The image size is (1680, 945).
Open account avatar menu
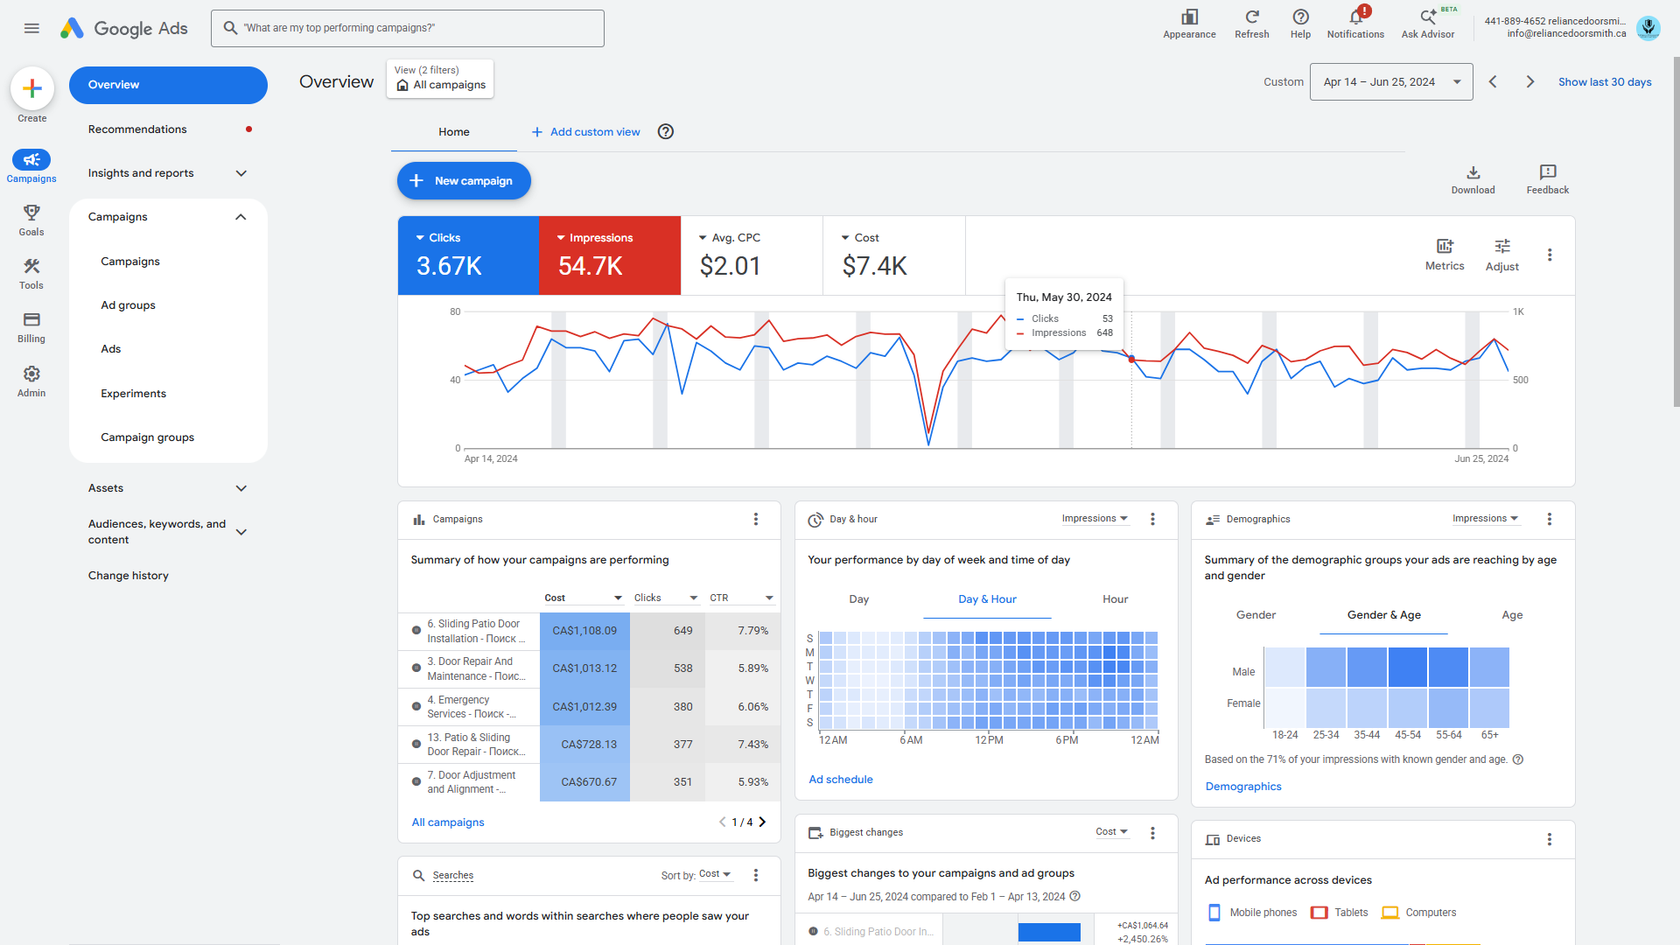click(x=1648, y=27)
